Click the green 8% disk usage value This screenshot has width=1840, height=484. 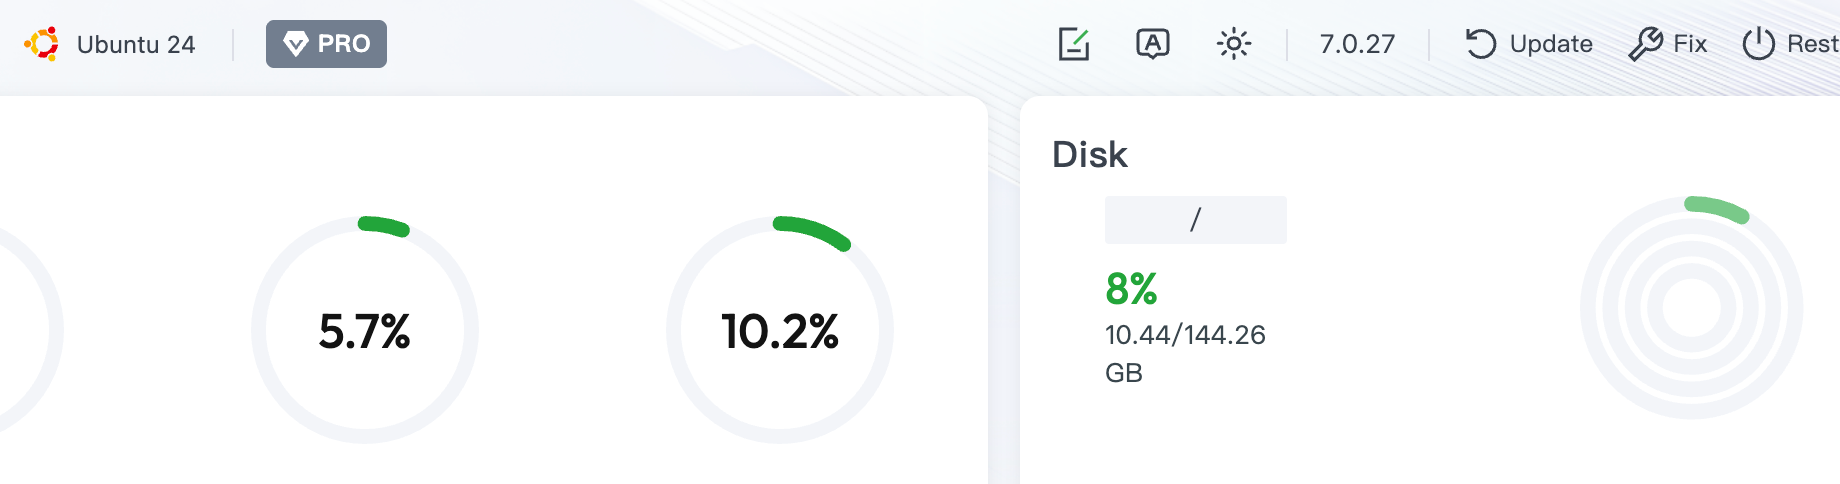(1131, 289)
